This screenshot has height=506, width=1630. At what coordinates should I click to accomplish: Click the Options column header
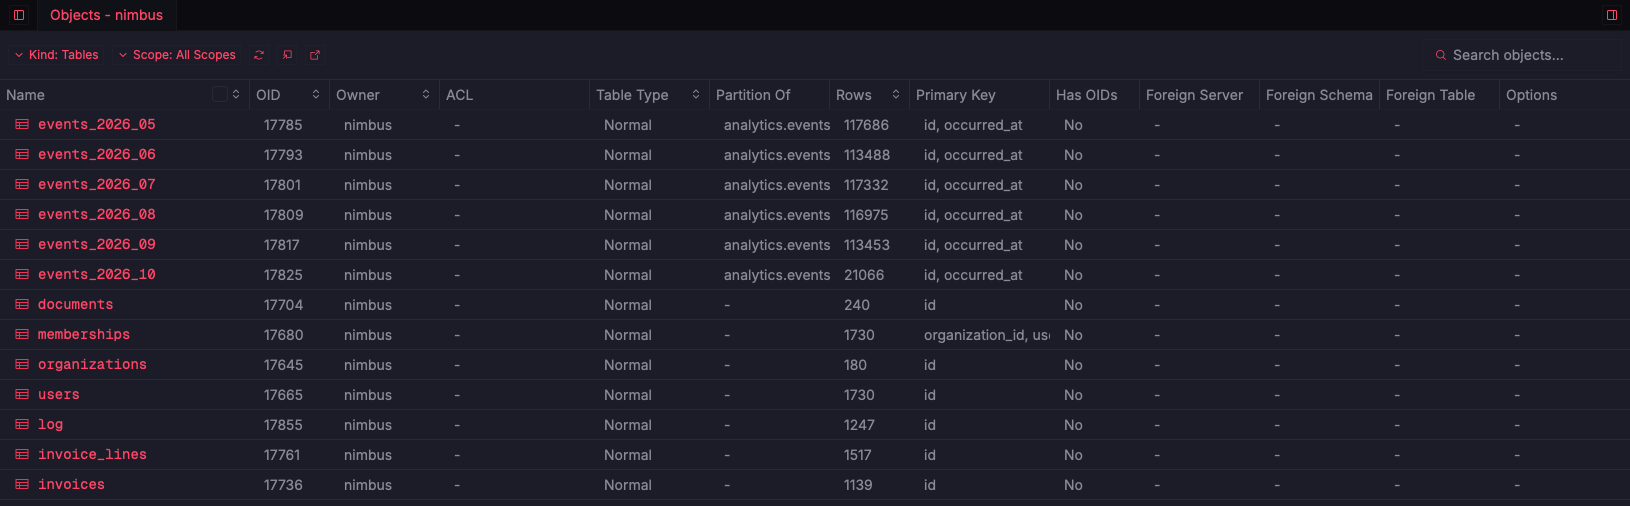pos(1564,95)
